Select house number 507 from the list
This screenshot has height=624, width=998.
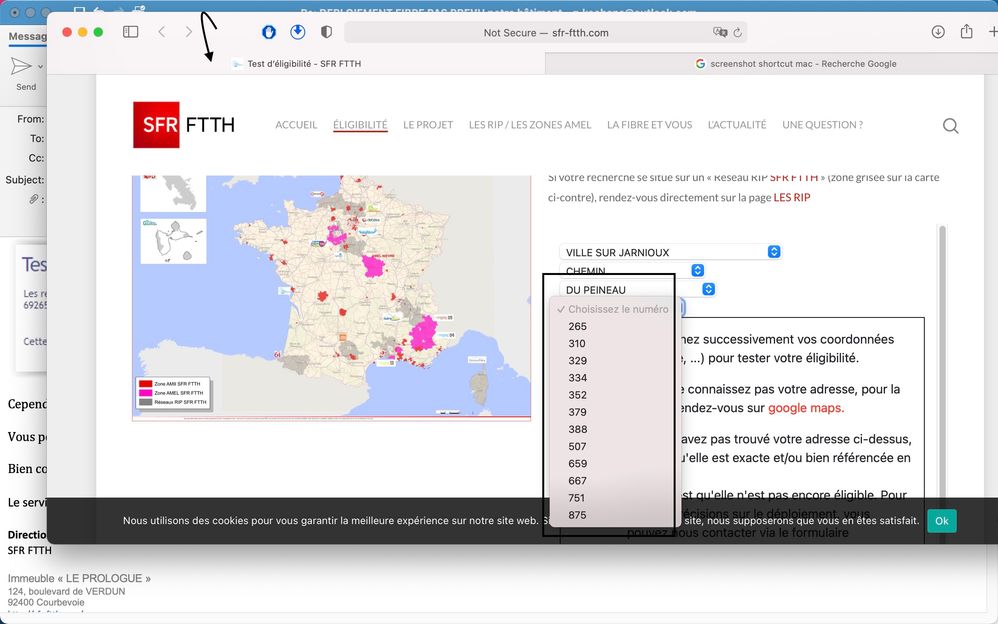tap(577, 446)
